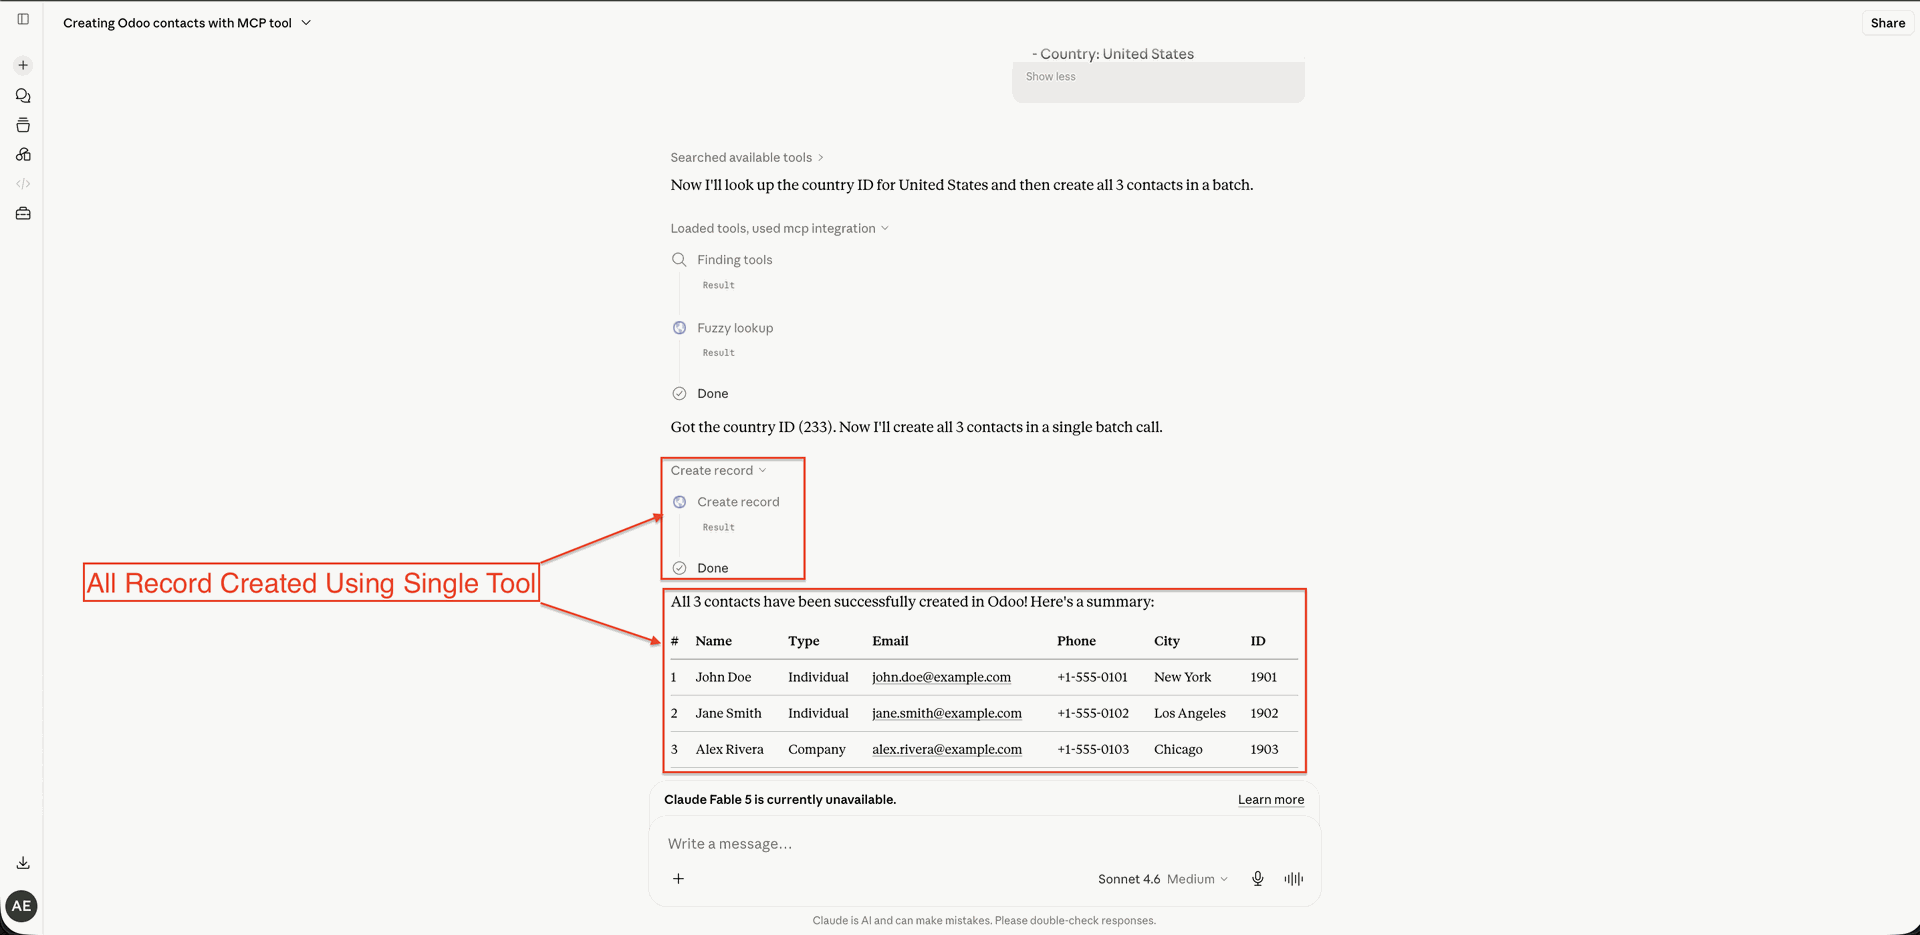Click Show less in user message
The height and width of the screenshot is (935, 1920).
tap(1050, 76)
